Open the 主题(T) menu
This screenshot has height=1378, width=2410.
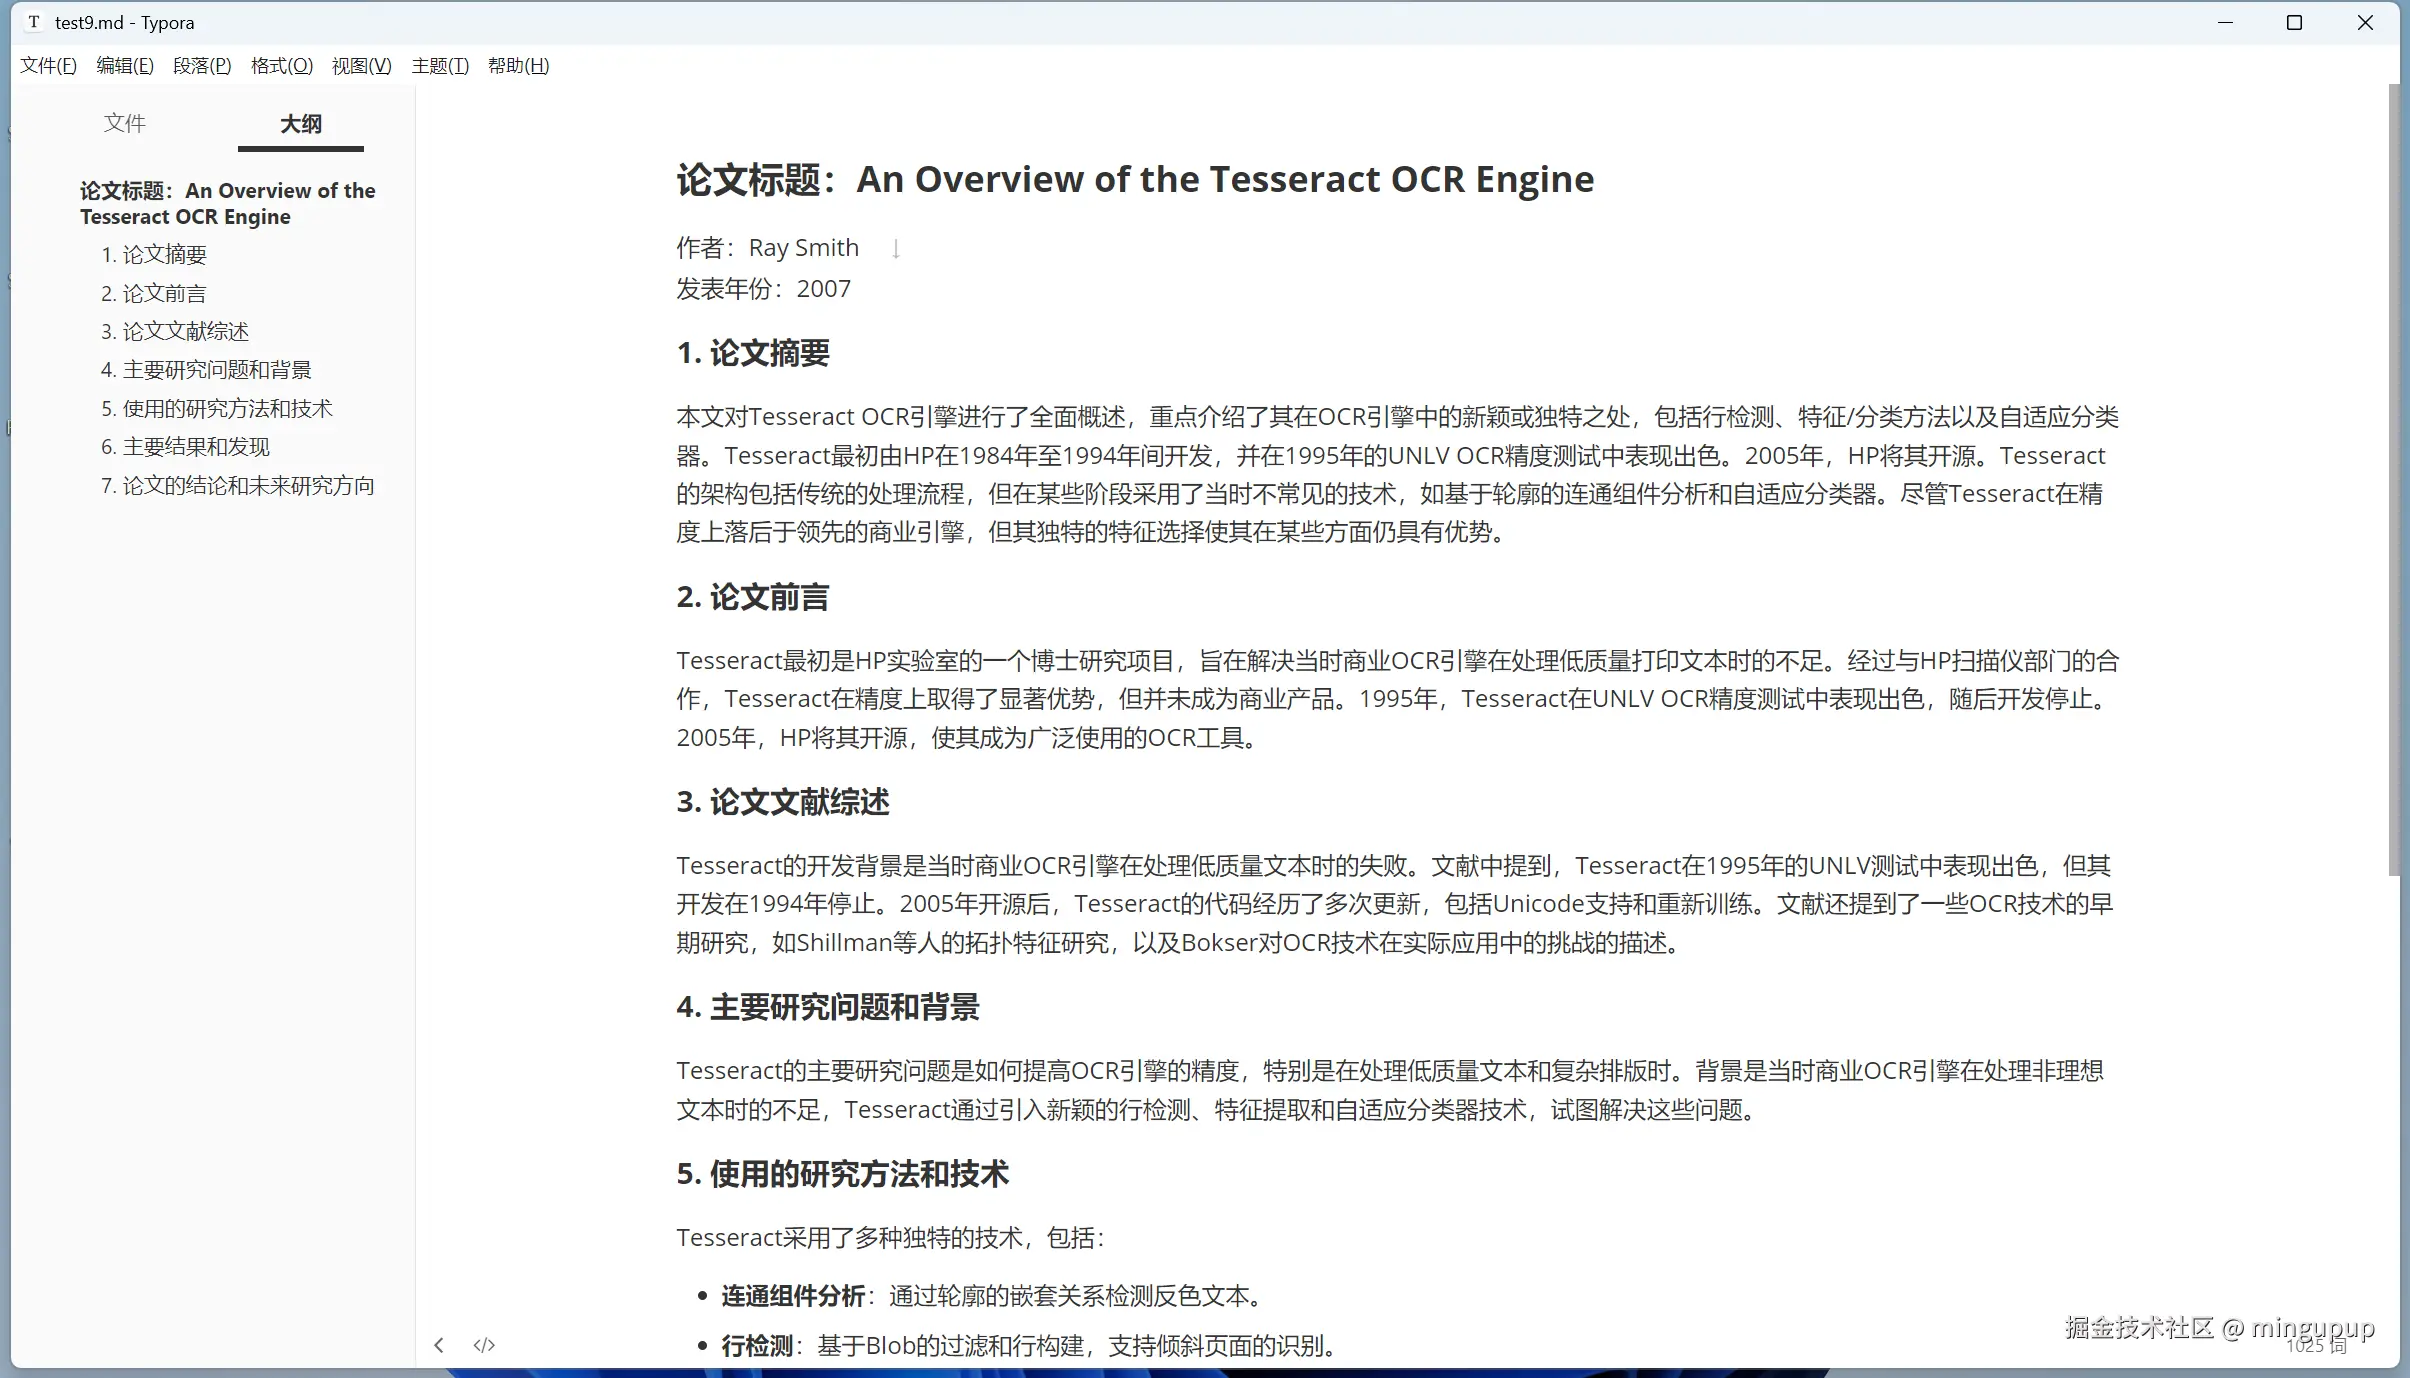[x=439, y=66]
